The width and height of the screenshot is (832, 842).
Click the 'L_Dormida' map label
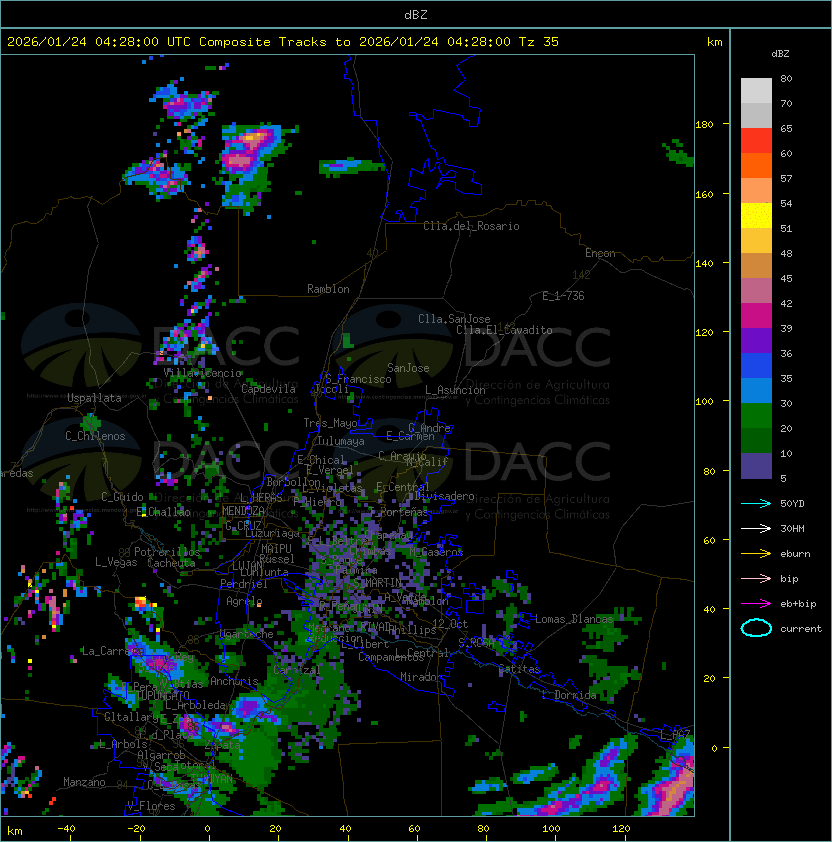569,695
